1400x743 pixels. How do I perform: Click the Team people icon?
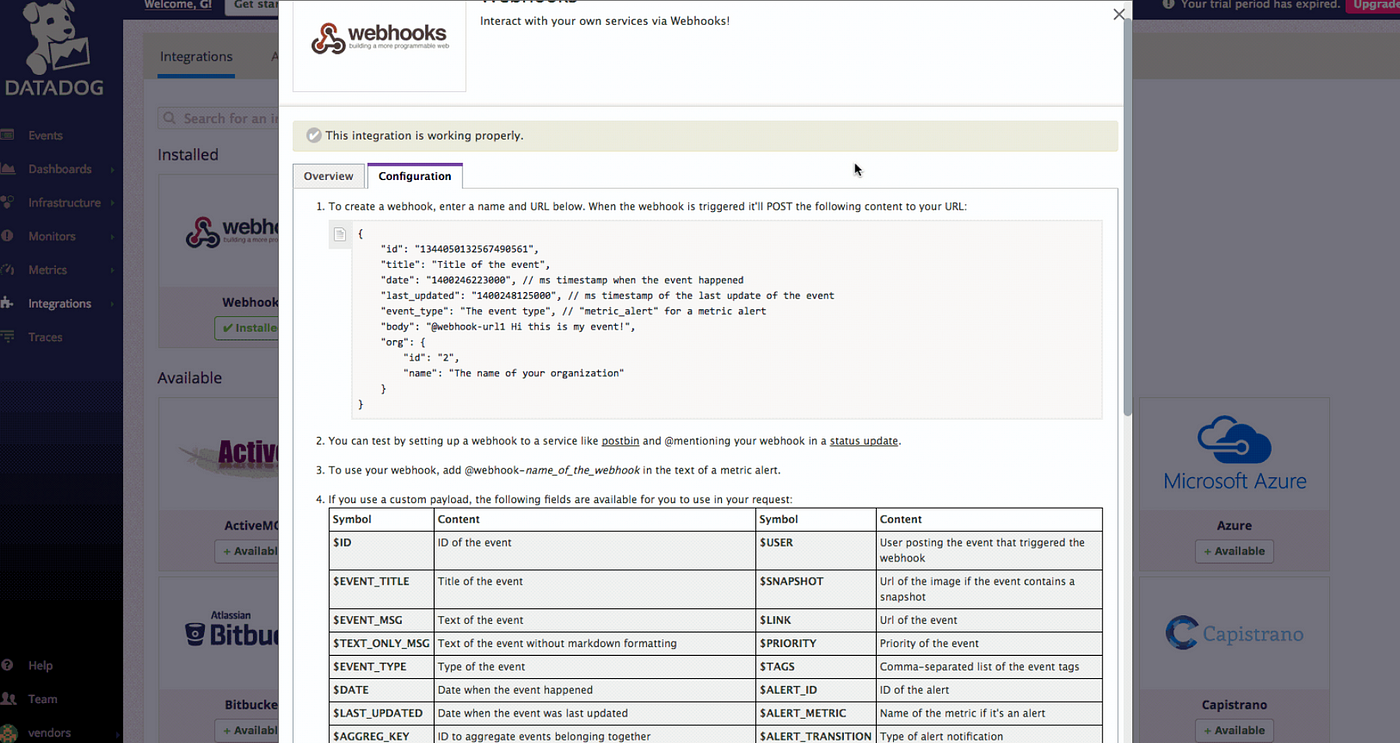click(8, 699)
